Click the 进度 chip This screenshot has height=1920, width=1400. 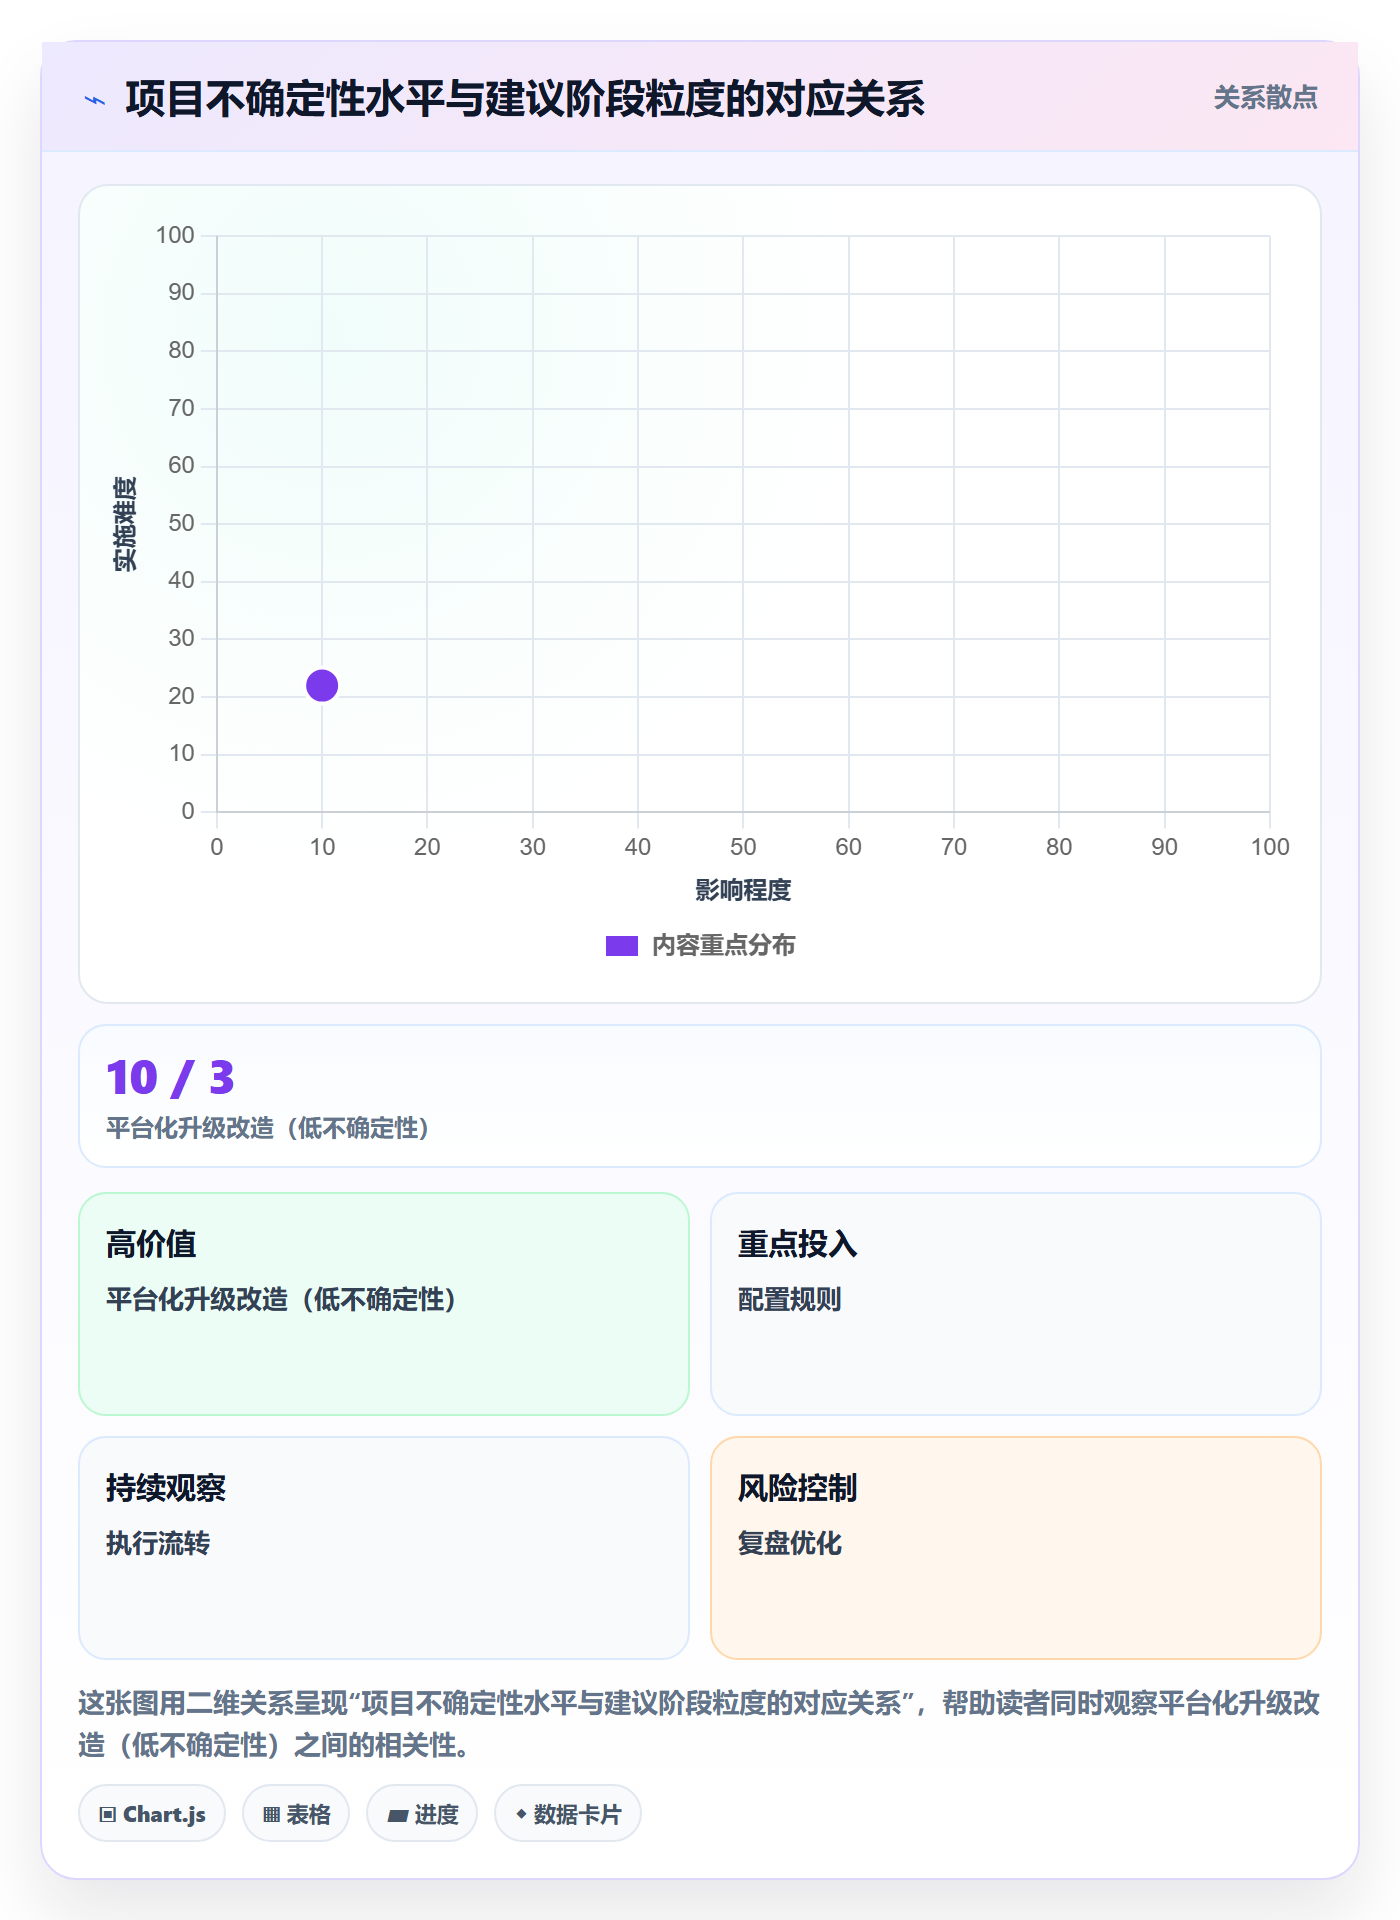point(422,1814)
